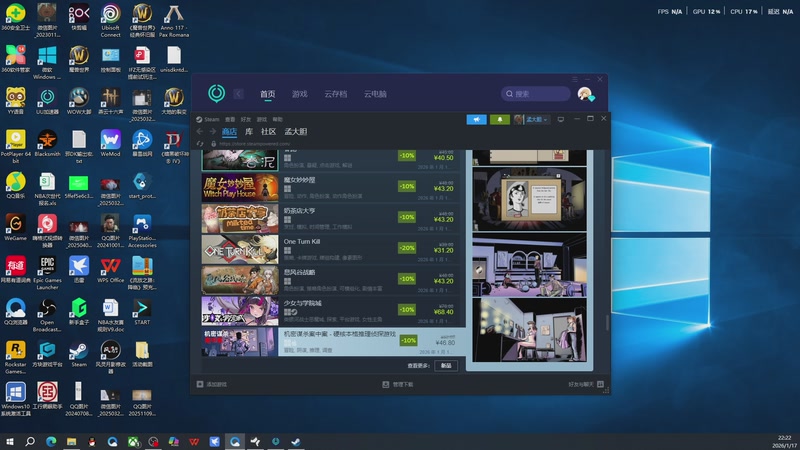The height and width of the screenshot is (450, 800).
Task: Open the 360安全卫士 desktop icon
Action: (15, 17)
